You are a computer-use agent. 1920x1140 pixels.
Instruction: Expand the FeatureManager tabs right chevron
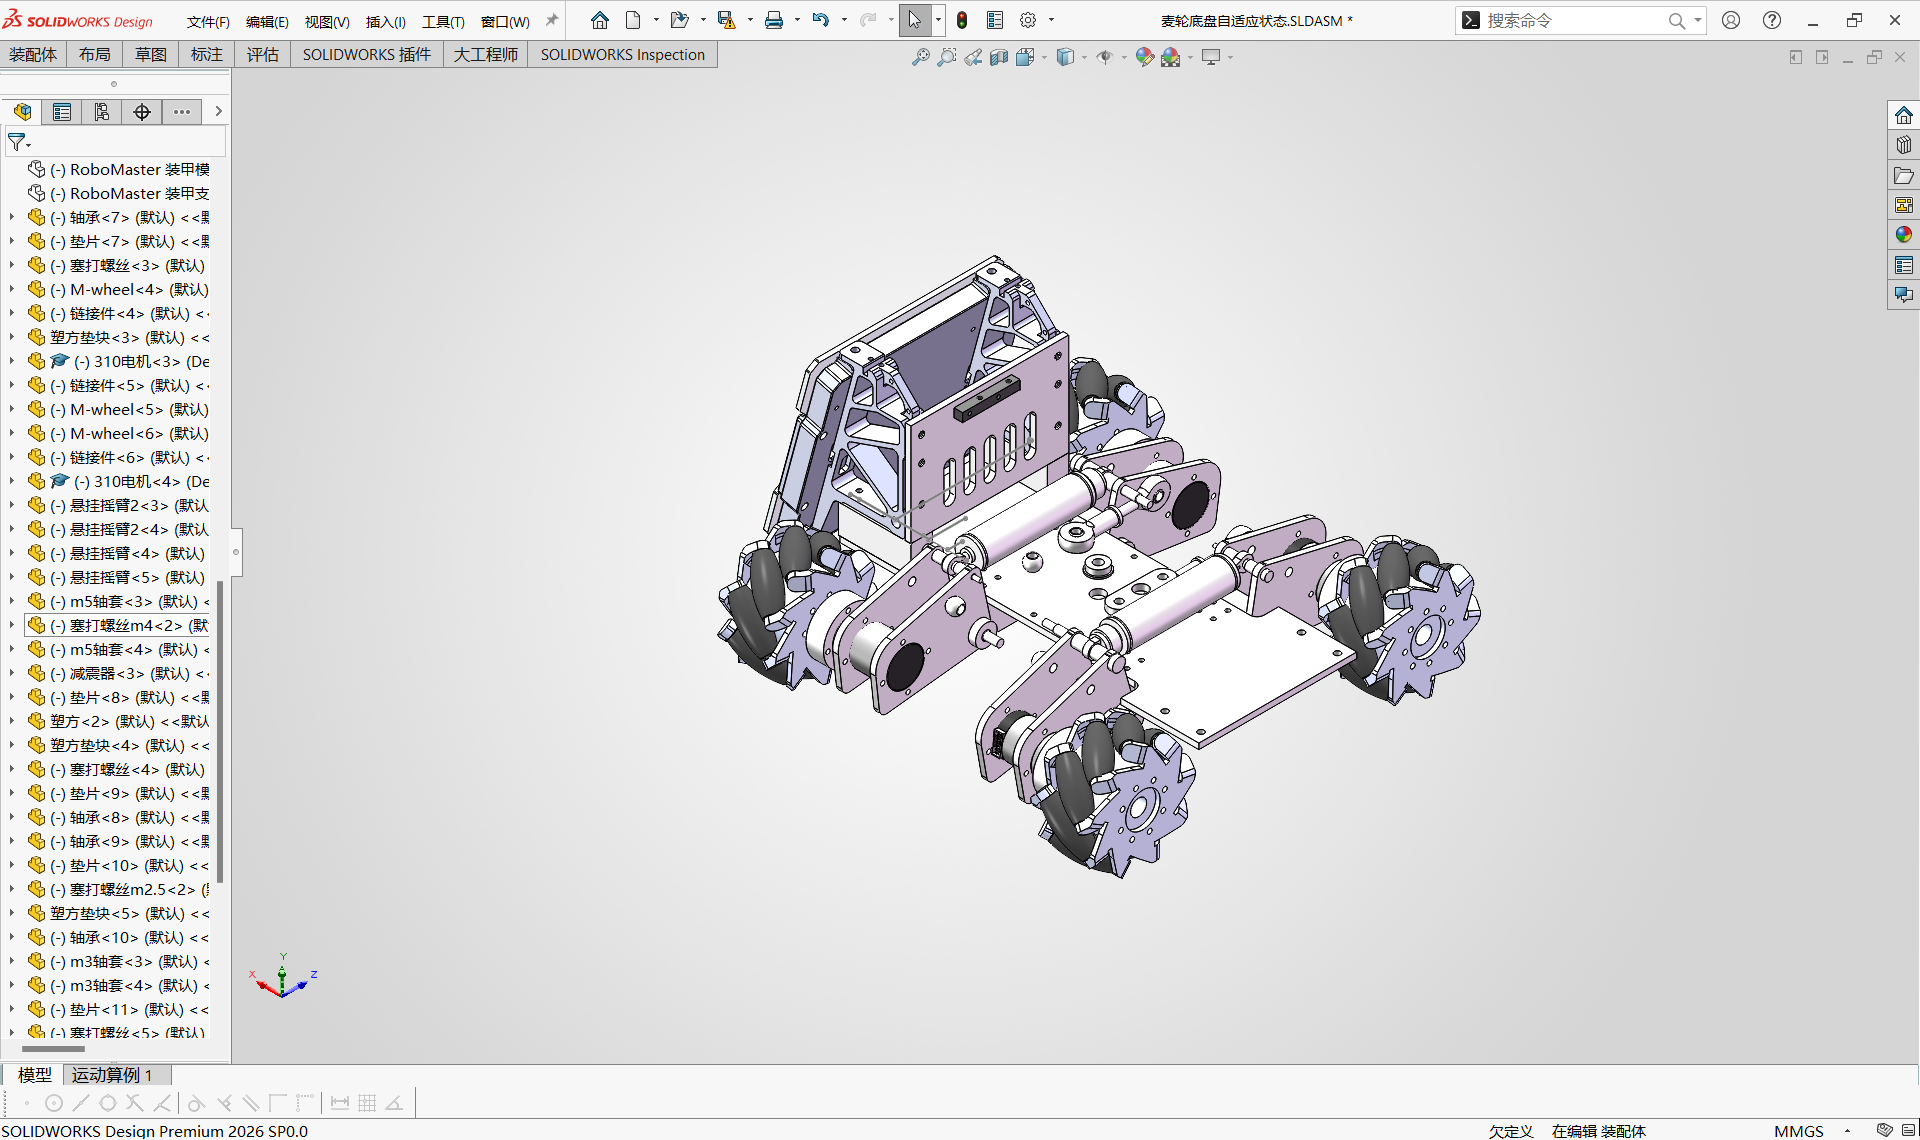point(218,112)
